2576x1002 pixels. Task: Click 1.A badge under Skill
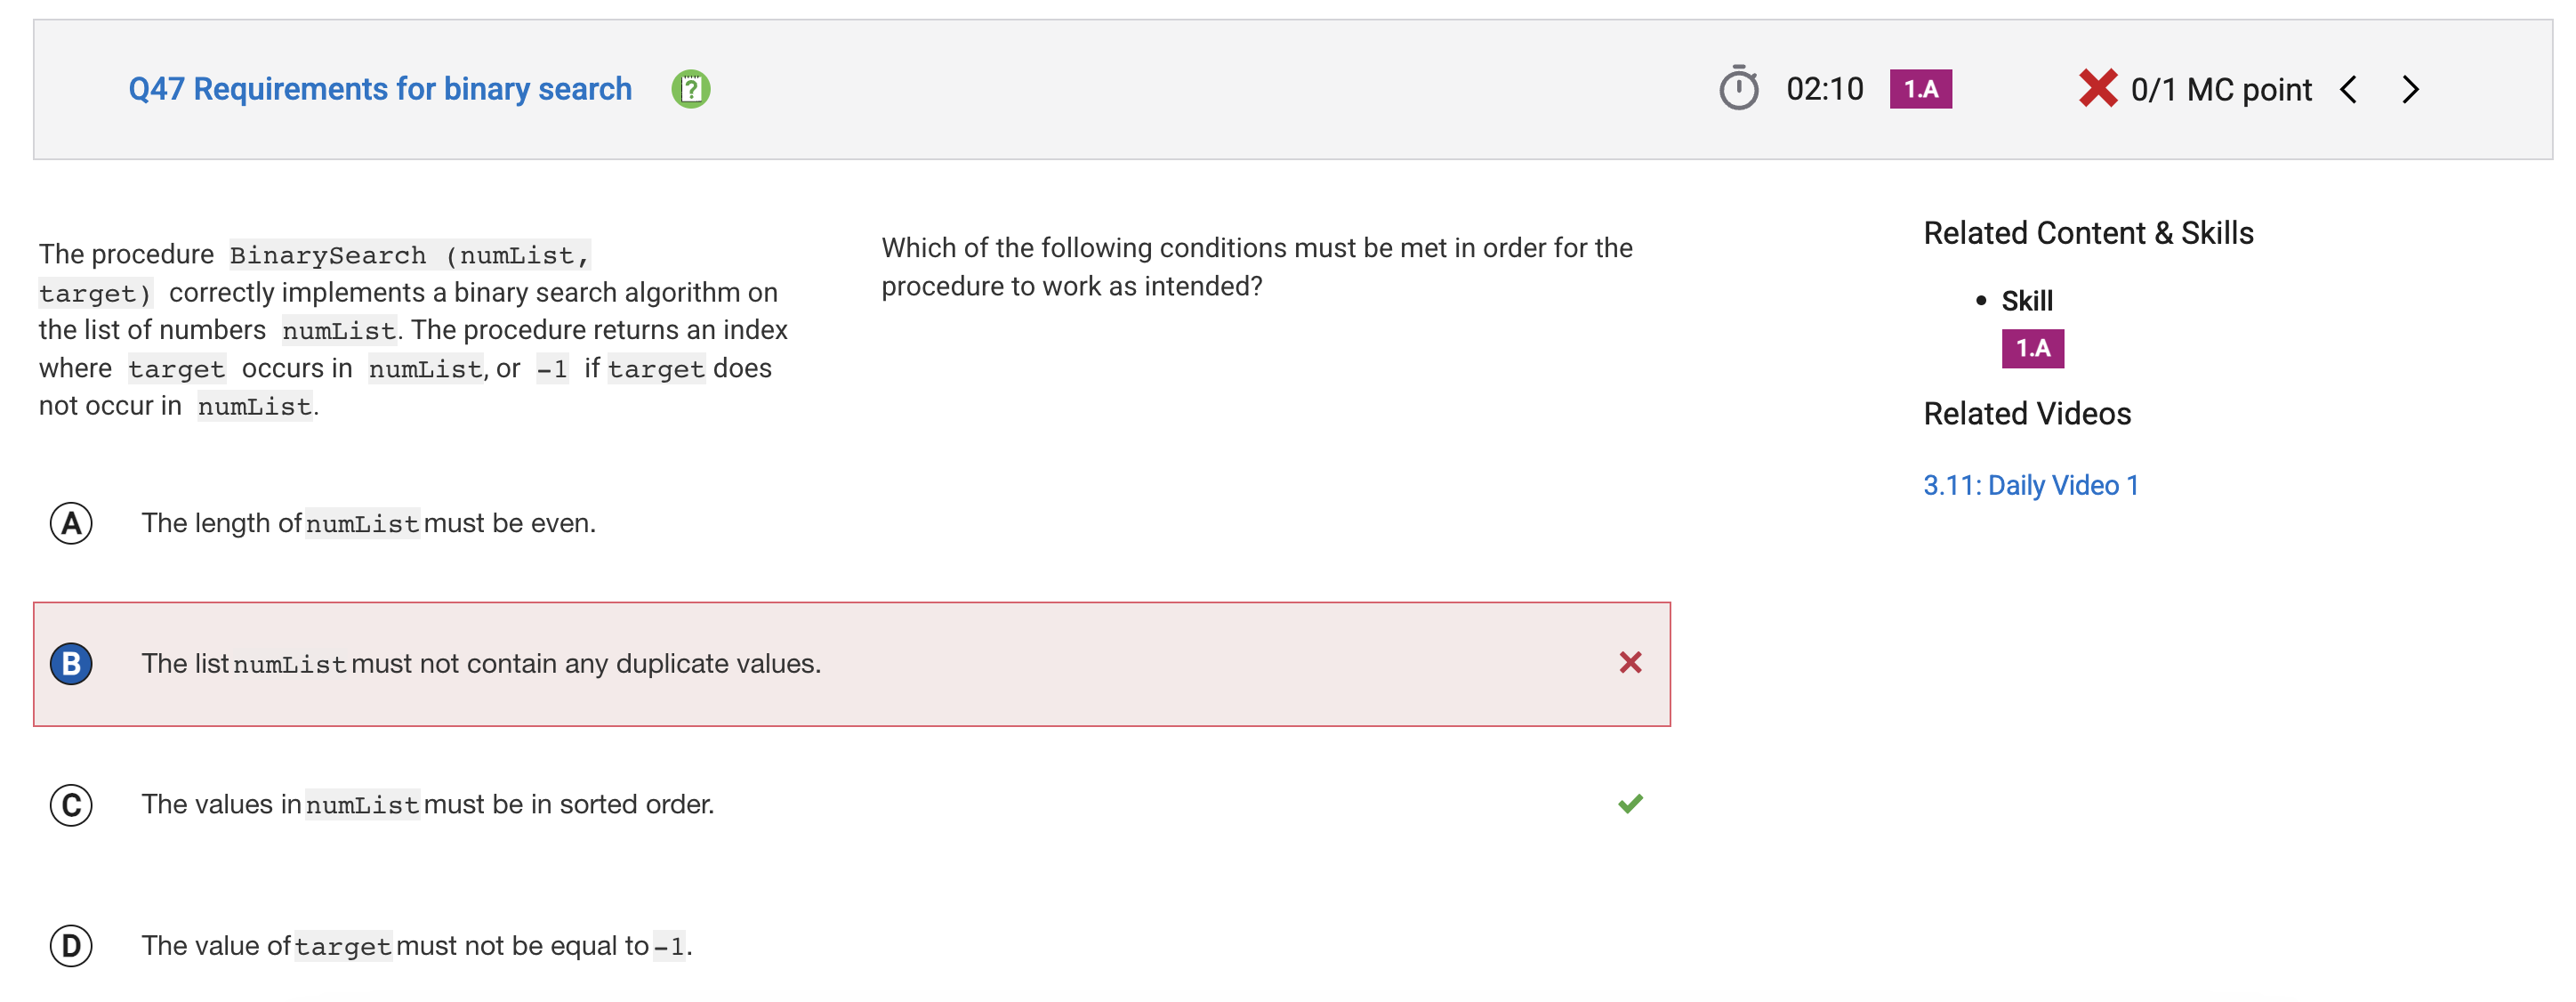(x=2033, y=349)
